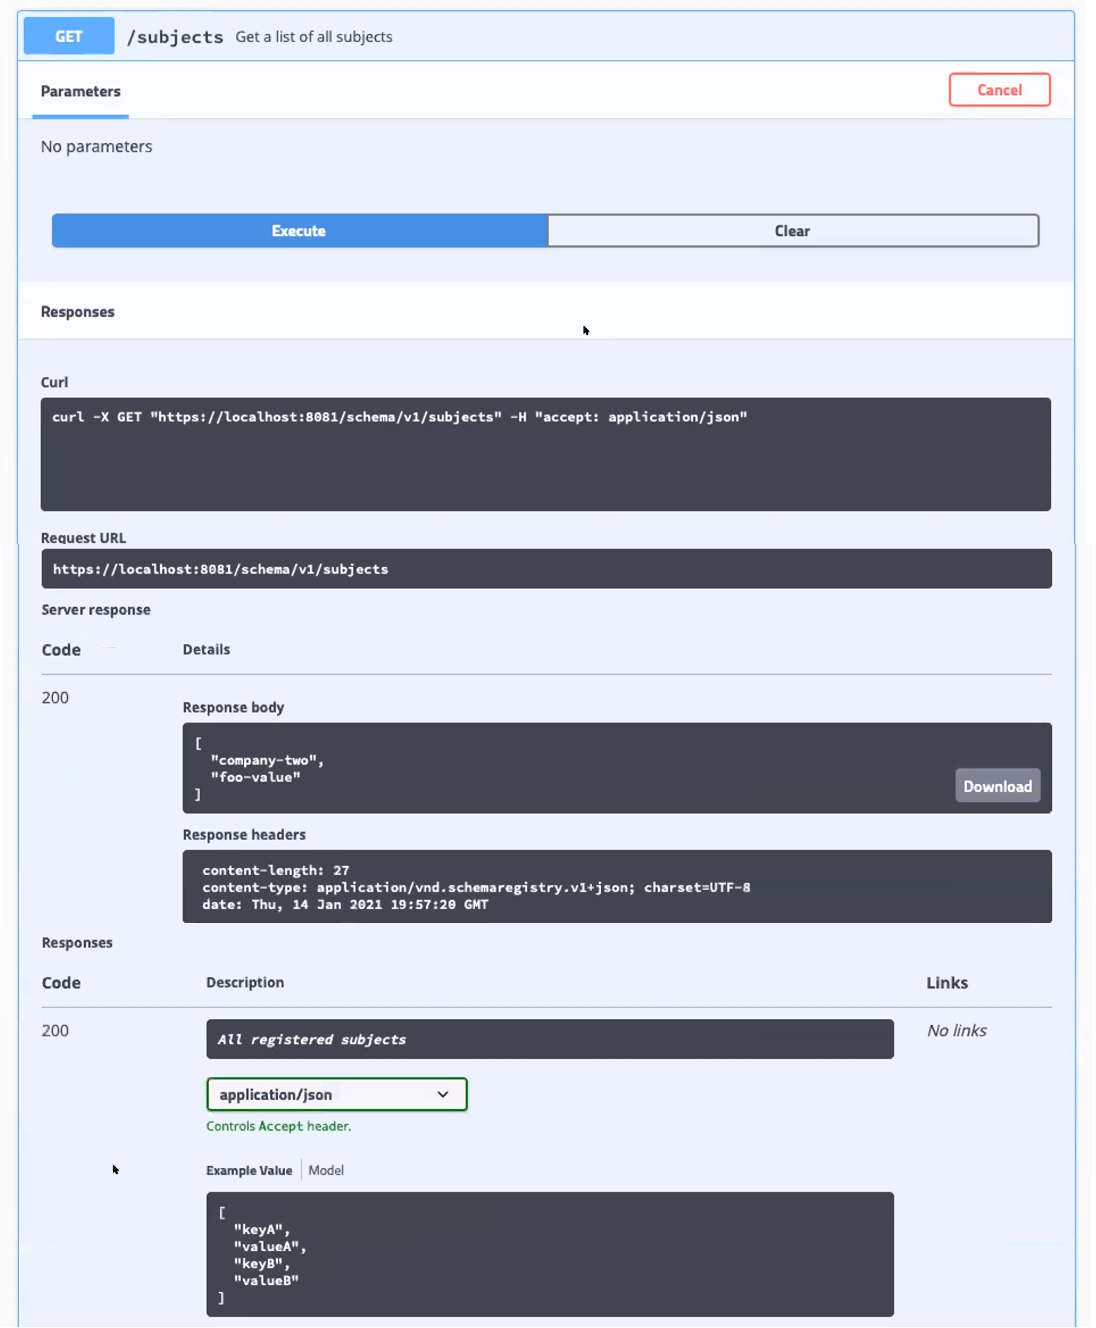This screenshot has height=1328, width=1096.
Task: Click the 'No links' text
Action: [x=956, y=1030]
